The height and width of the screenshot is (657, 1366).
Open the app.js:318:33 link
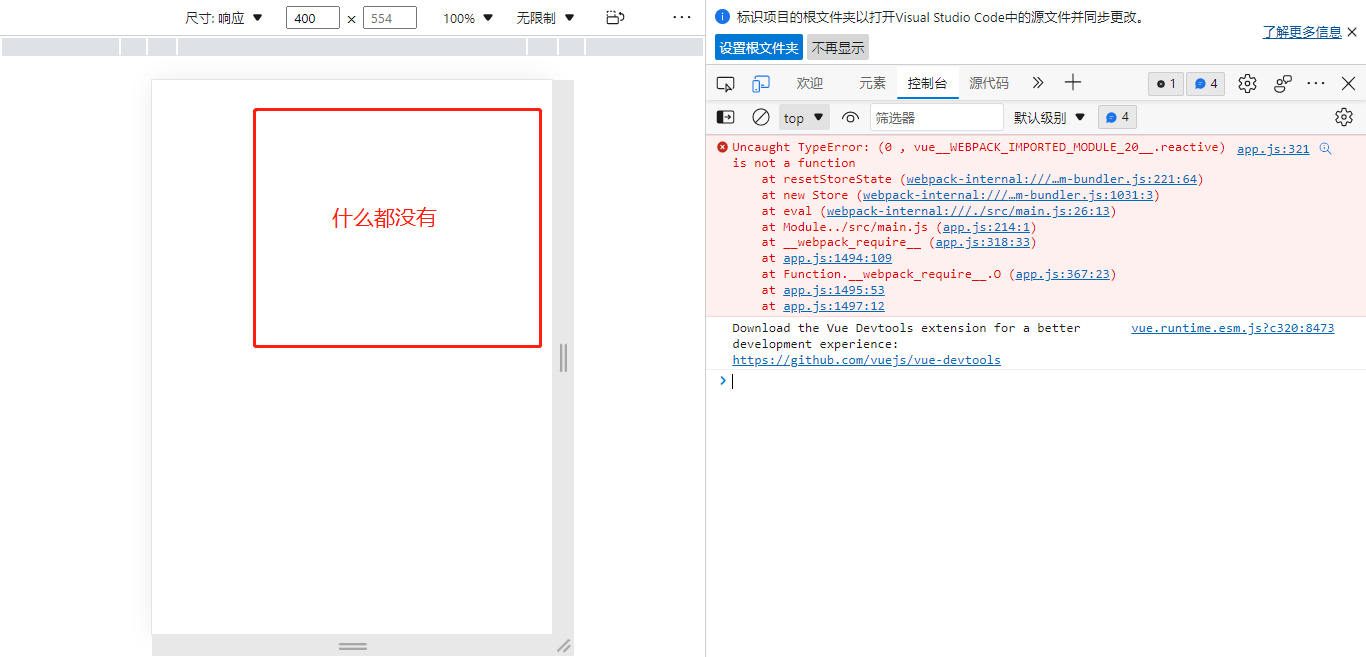(982, 242)
